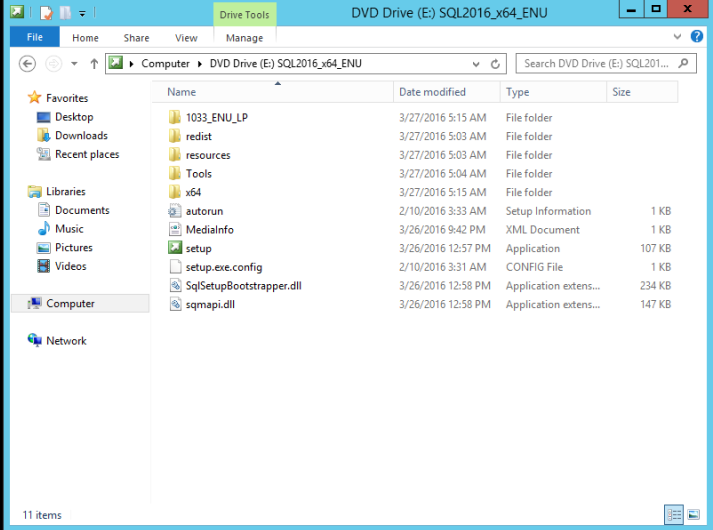Click the '2/10/2016 3:33 AM' date cell
The height and width of the screenshot is (530, 713).
click(x=442, y=211)
